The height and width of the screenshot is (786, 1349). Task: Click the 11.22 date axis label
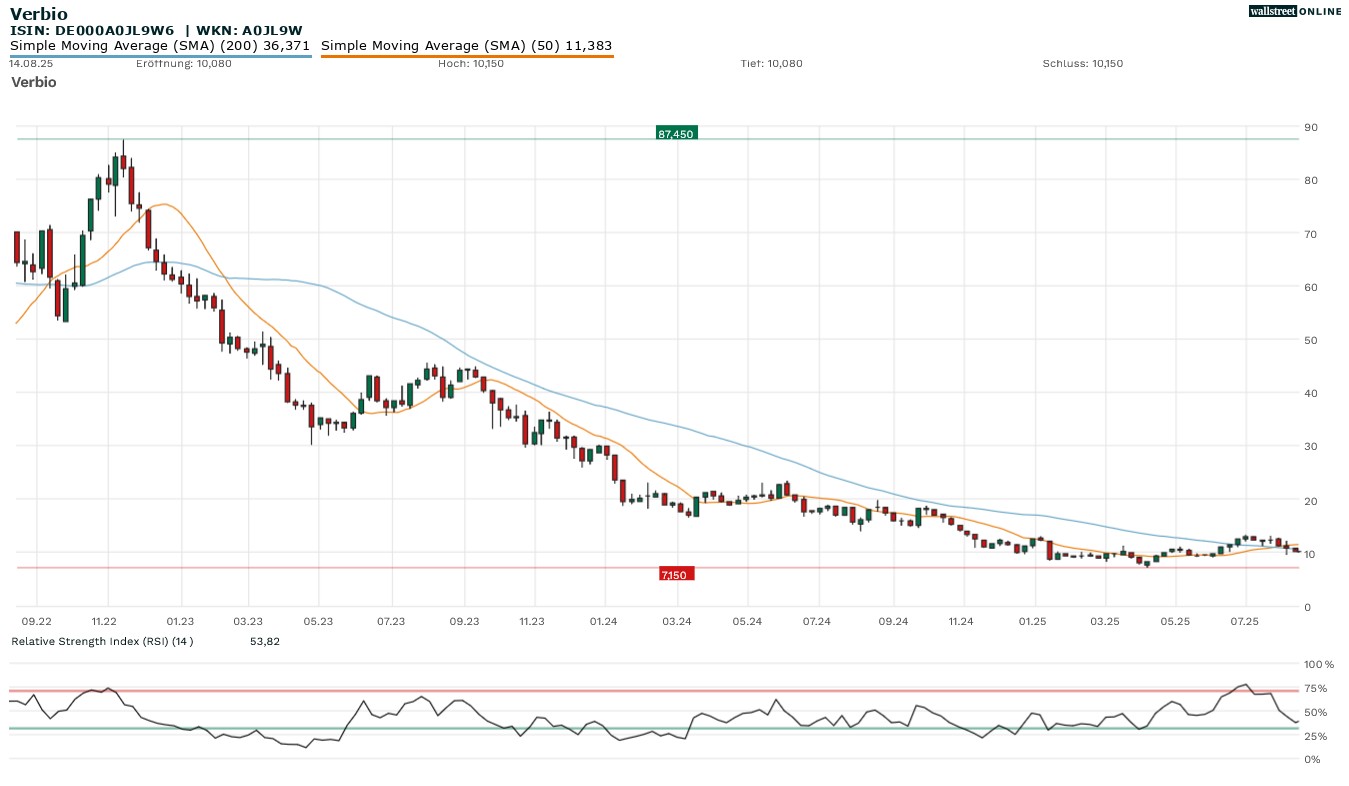coord(103,621)
